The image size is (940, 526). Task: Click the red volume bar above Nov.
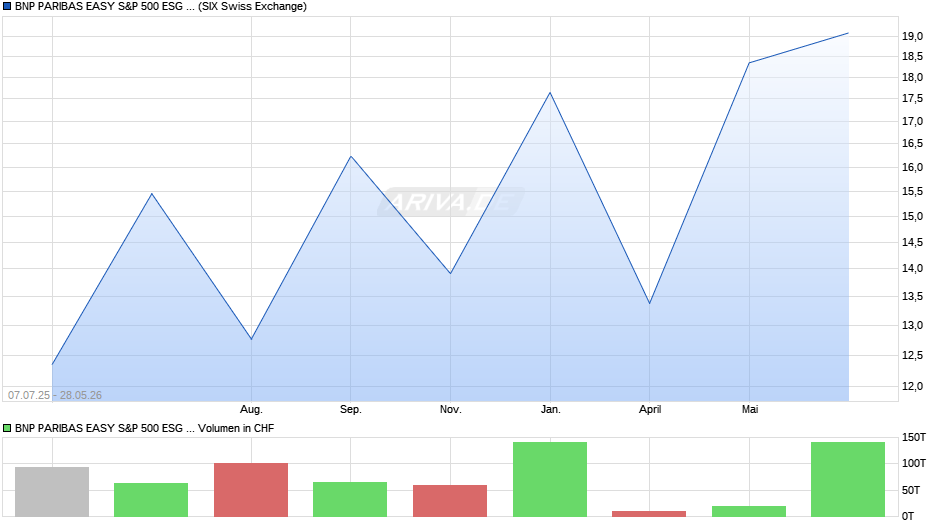click(450, 501)
